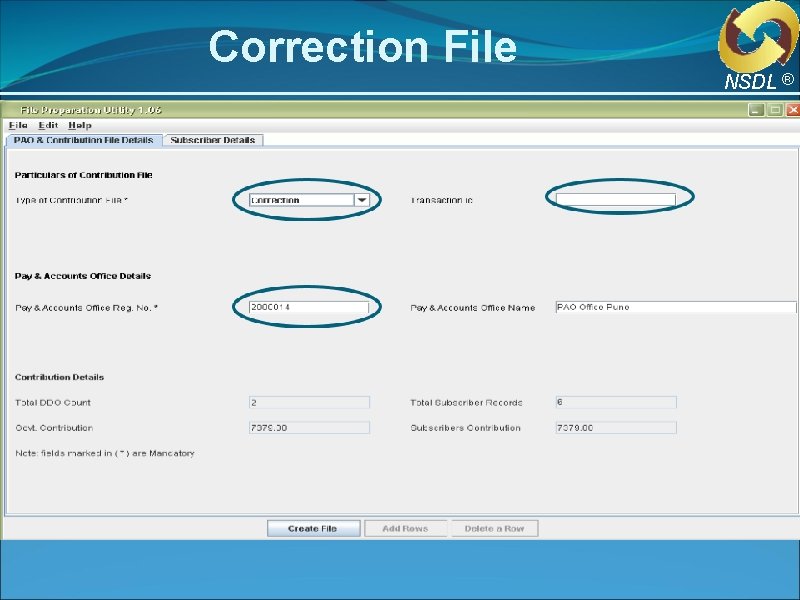Switch to Subscriber Details tab
This screenshot has height=600, width=800.
coord(213,140)
